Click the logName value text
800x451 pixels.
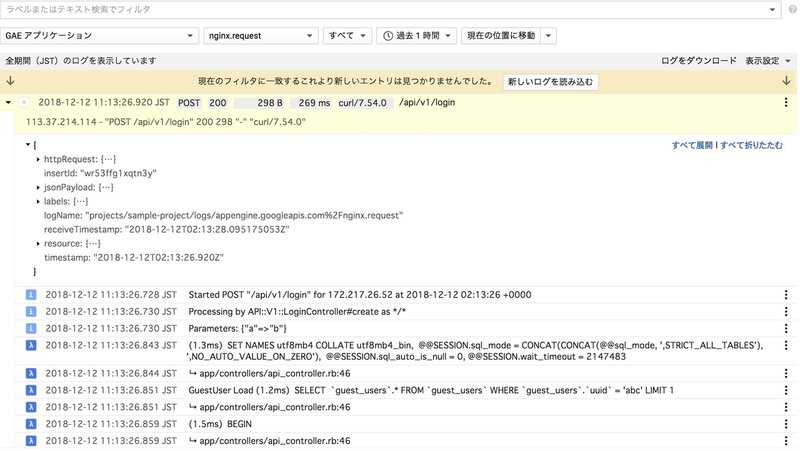pos(244,216)
